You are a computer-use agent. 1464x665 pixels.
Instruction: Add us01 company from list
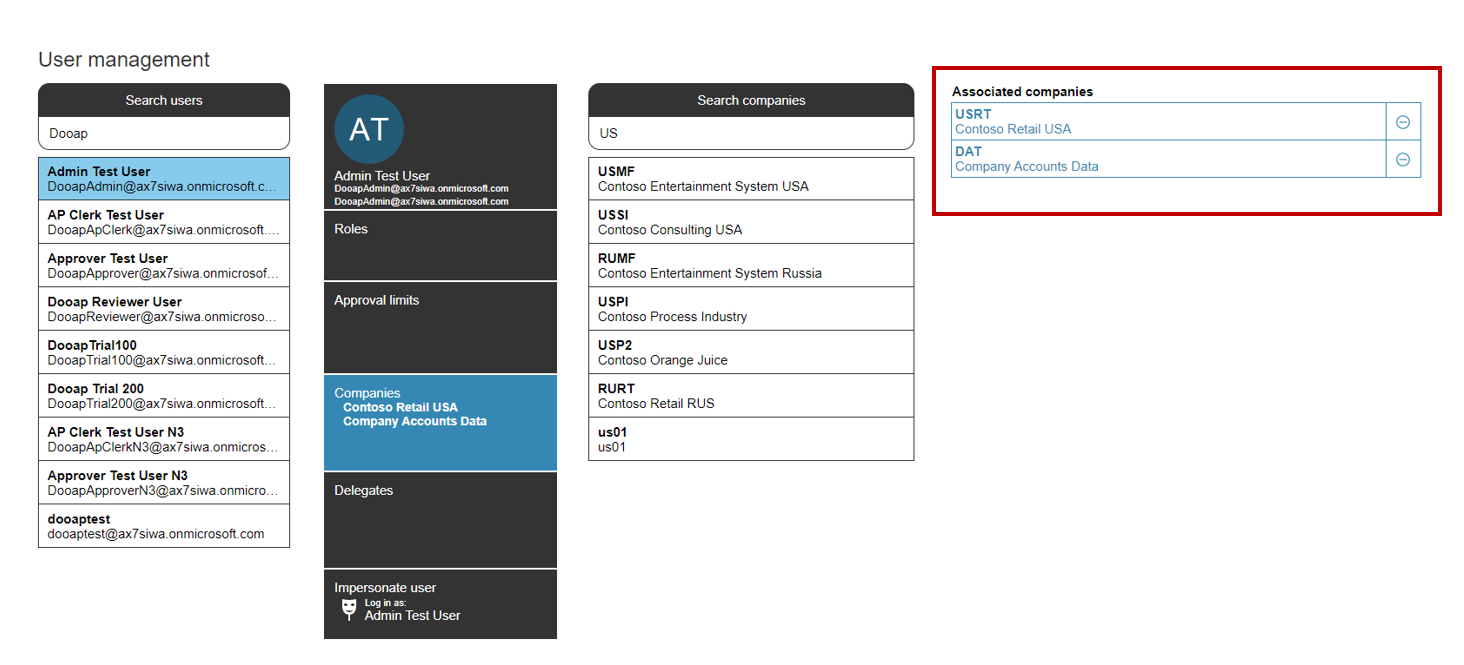(x=751, y=439)
